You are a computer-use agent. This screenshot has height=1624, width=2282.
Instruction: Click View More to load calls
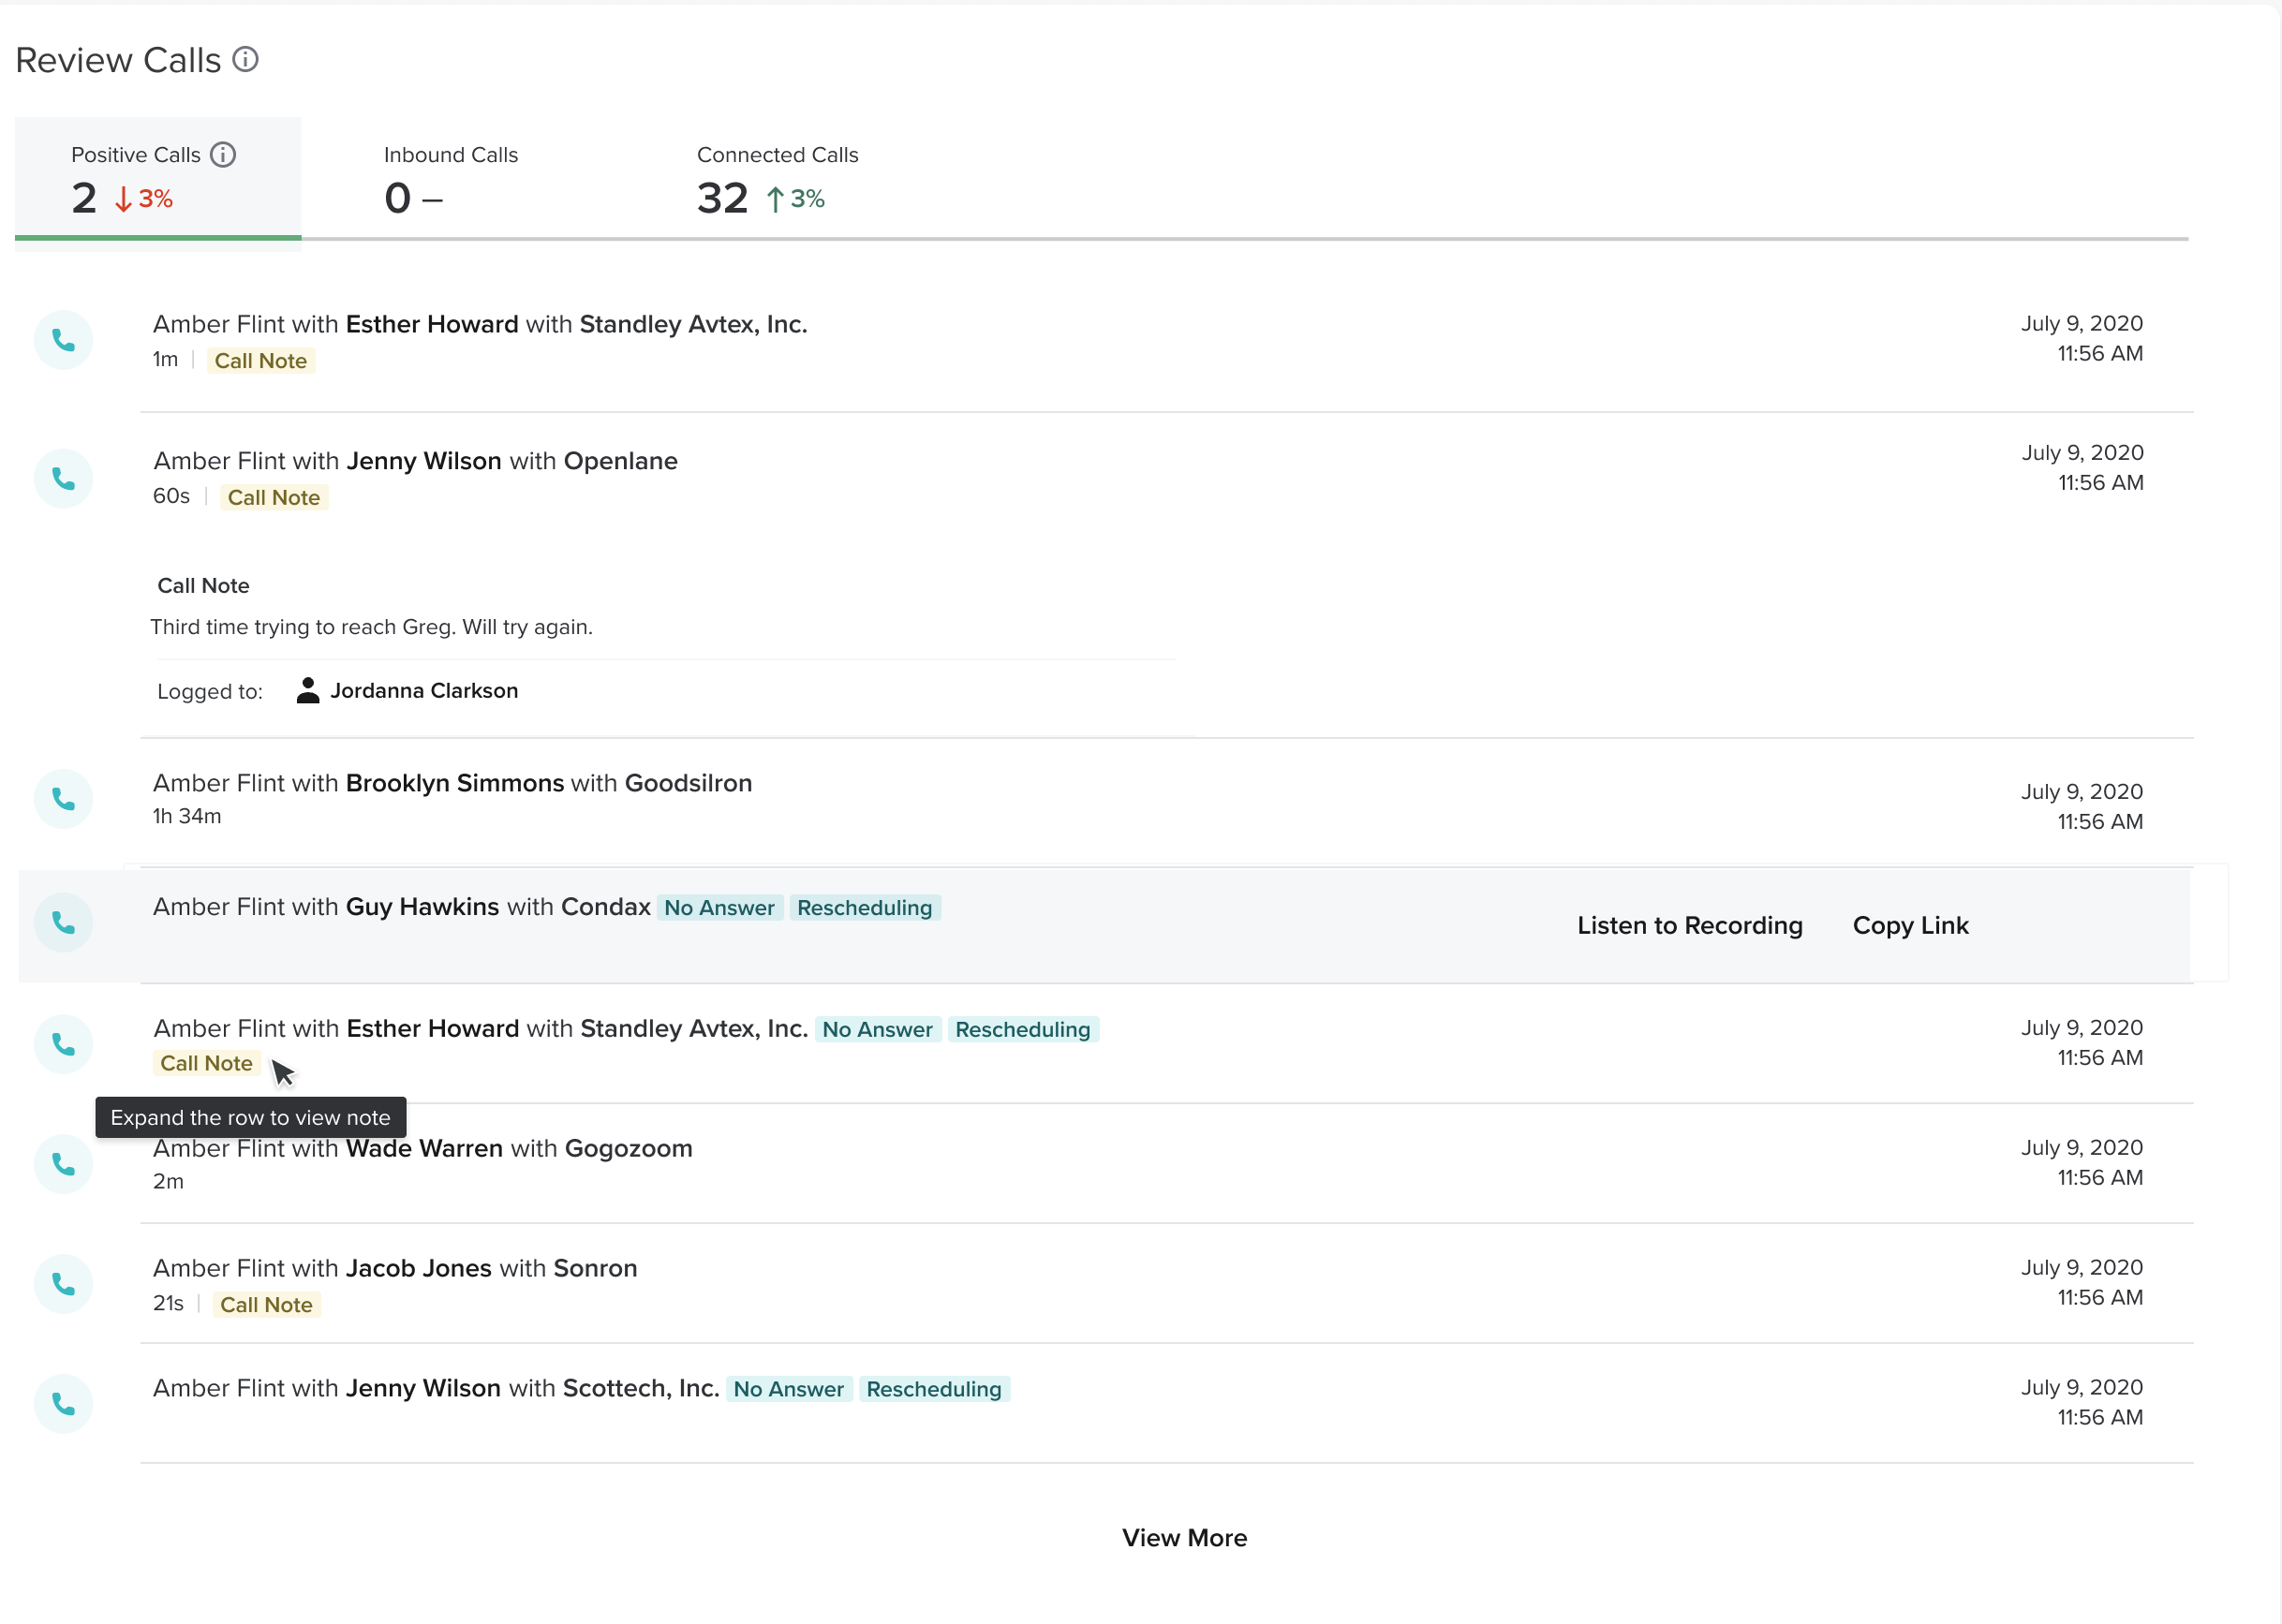[1184, 1538]
